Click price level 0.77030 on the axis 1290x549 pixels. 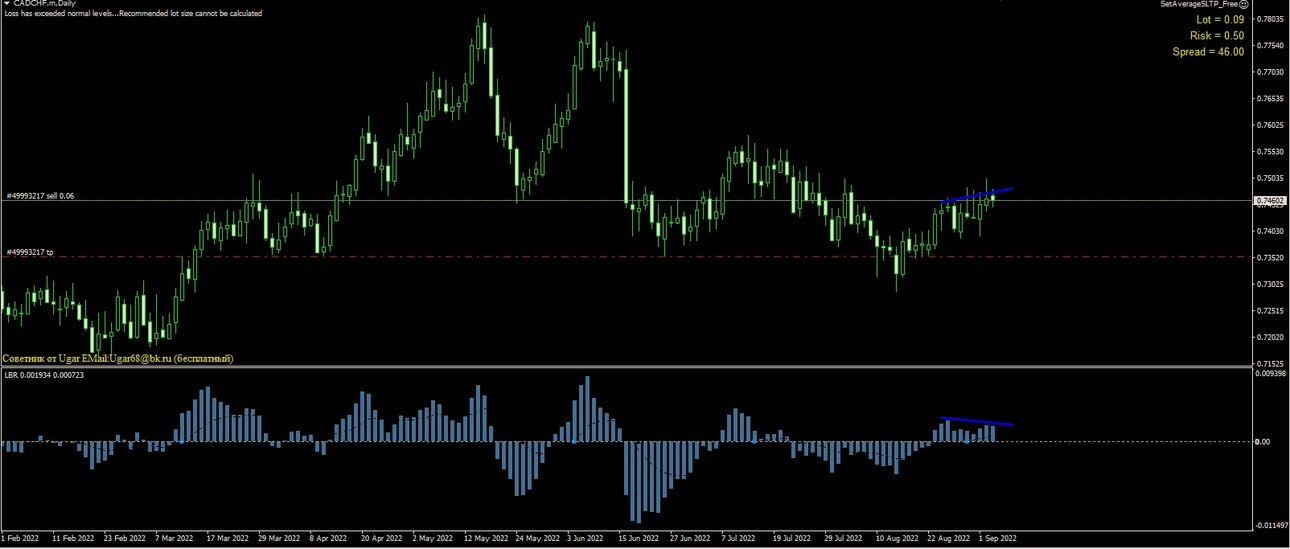pos(1271,72)
